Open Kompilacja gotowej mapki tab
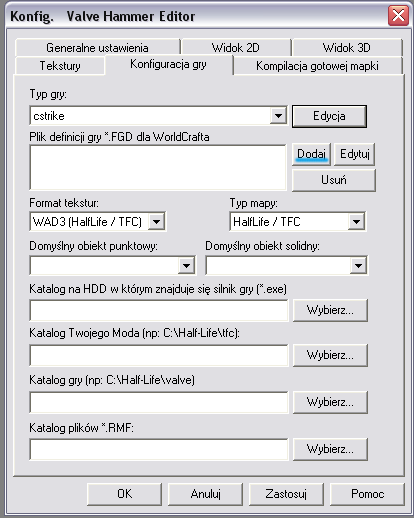The width and height of the screenshot is (414, 518). tap(317, 66)
